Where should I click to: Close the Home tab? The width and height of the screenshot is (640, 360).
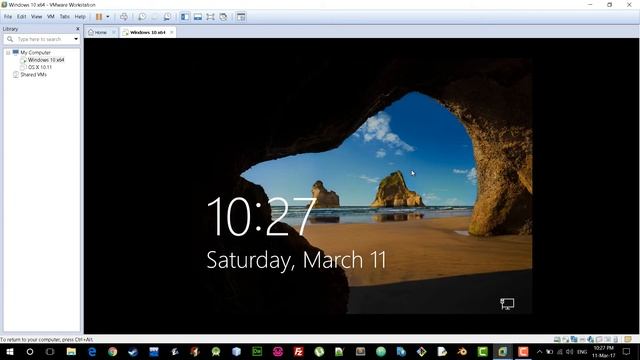(x=113, y=32)
